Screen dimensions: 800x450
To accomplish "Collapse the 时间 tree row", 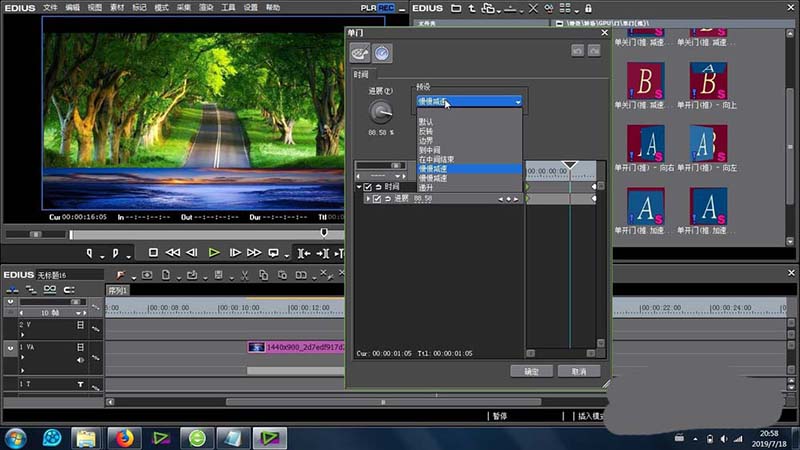I will 359,187.
